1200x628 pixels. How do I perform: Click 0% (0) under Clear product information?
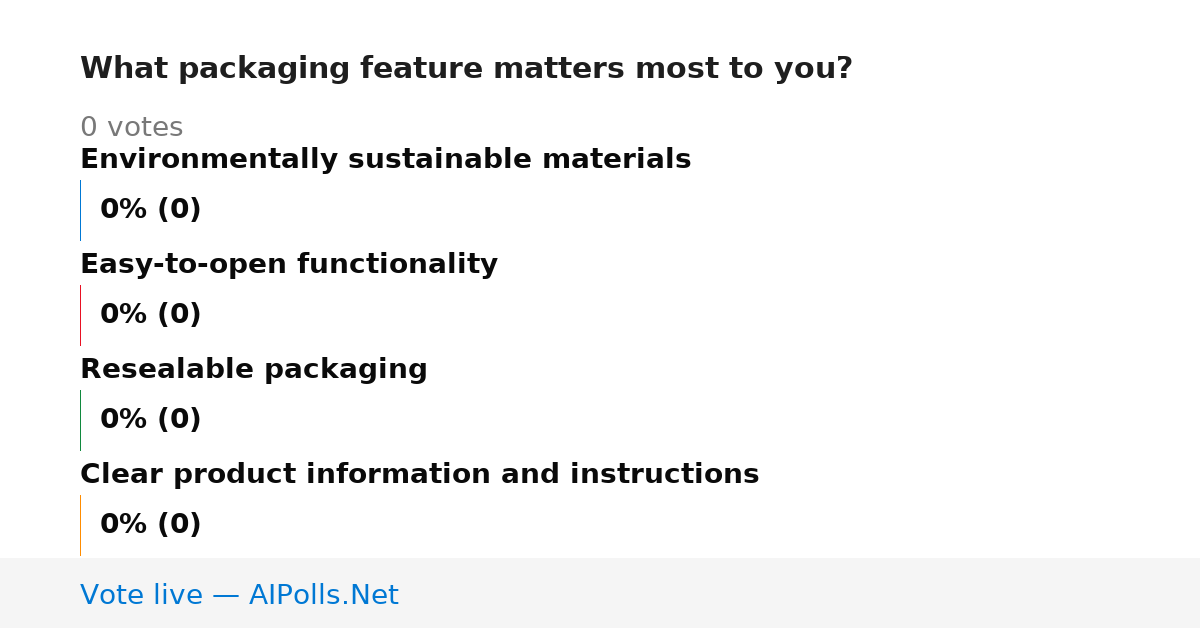tap(150, 525)
